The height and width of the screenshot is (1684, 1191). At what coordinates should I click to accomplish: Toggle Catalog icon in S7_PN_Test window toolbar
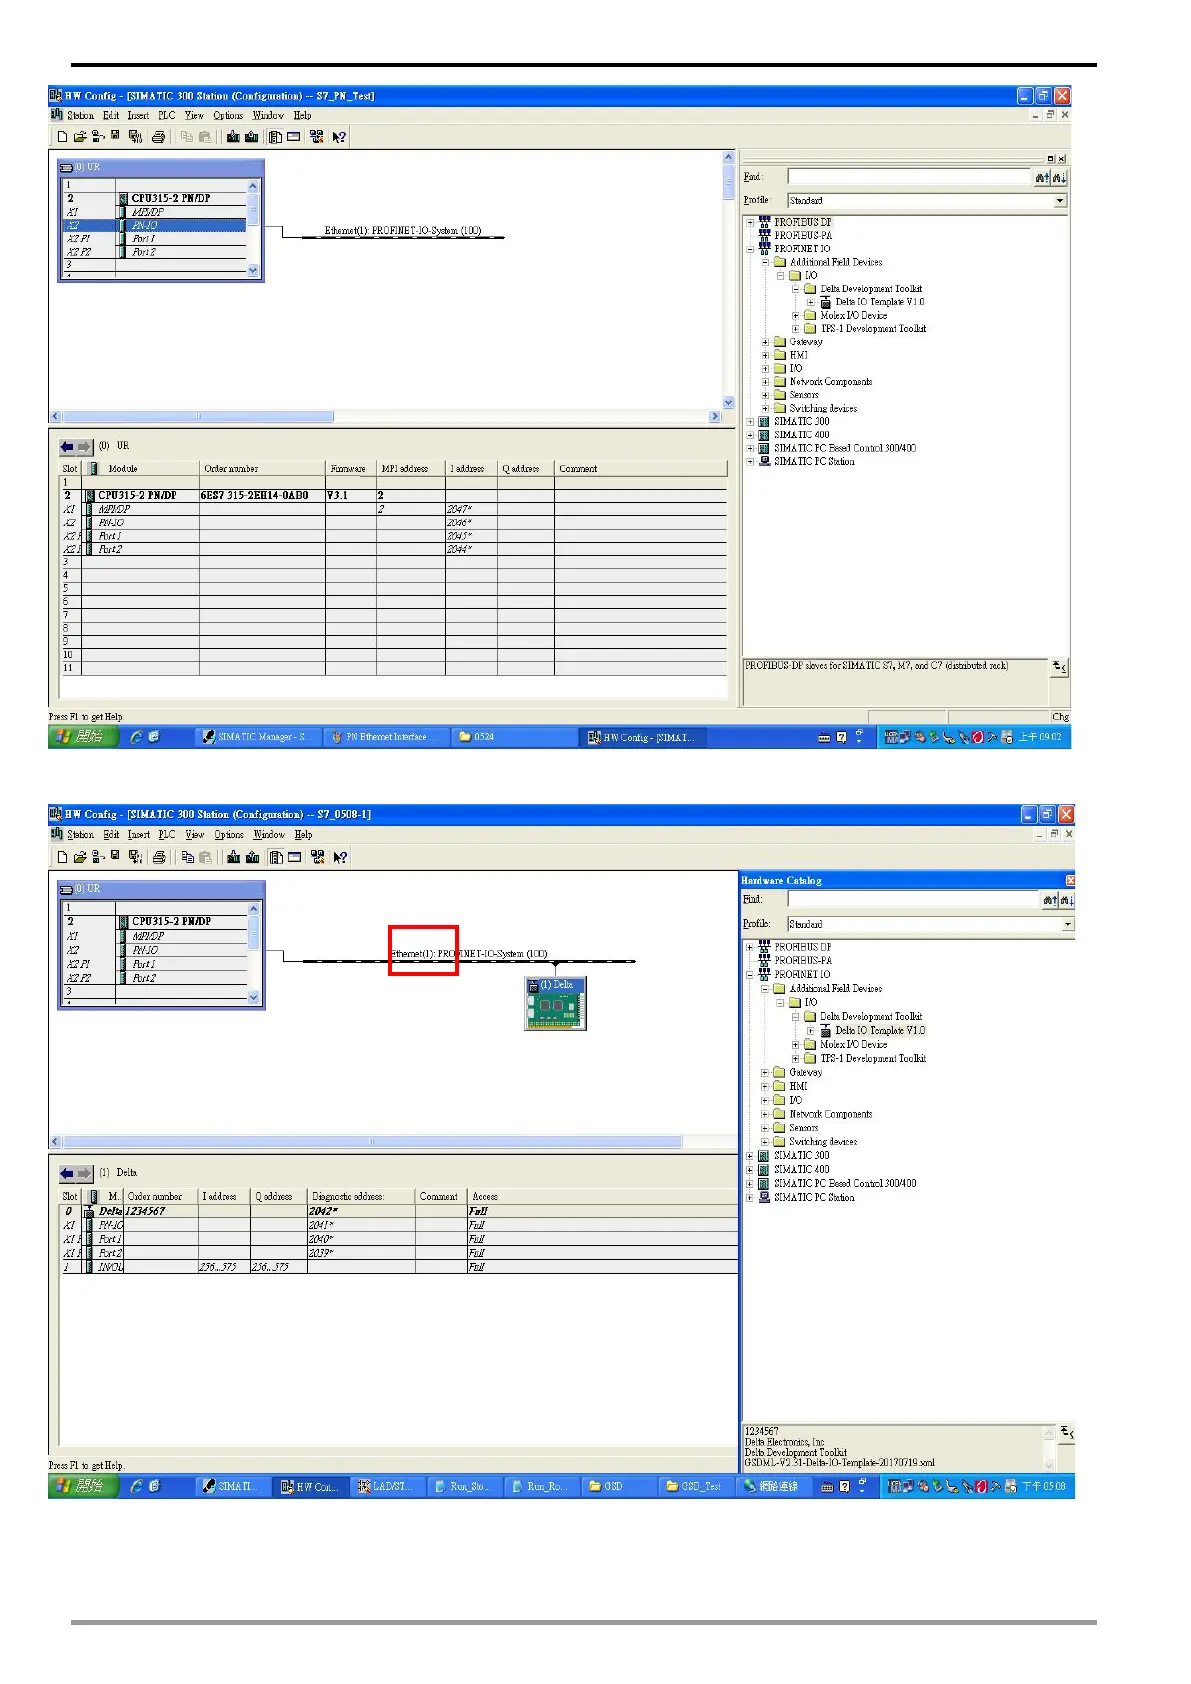275,137
